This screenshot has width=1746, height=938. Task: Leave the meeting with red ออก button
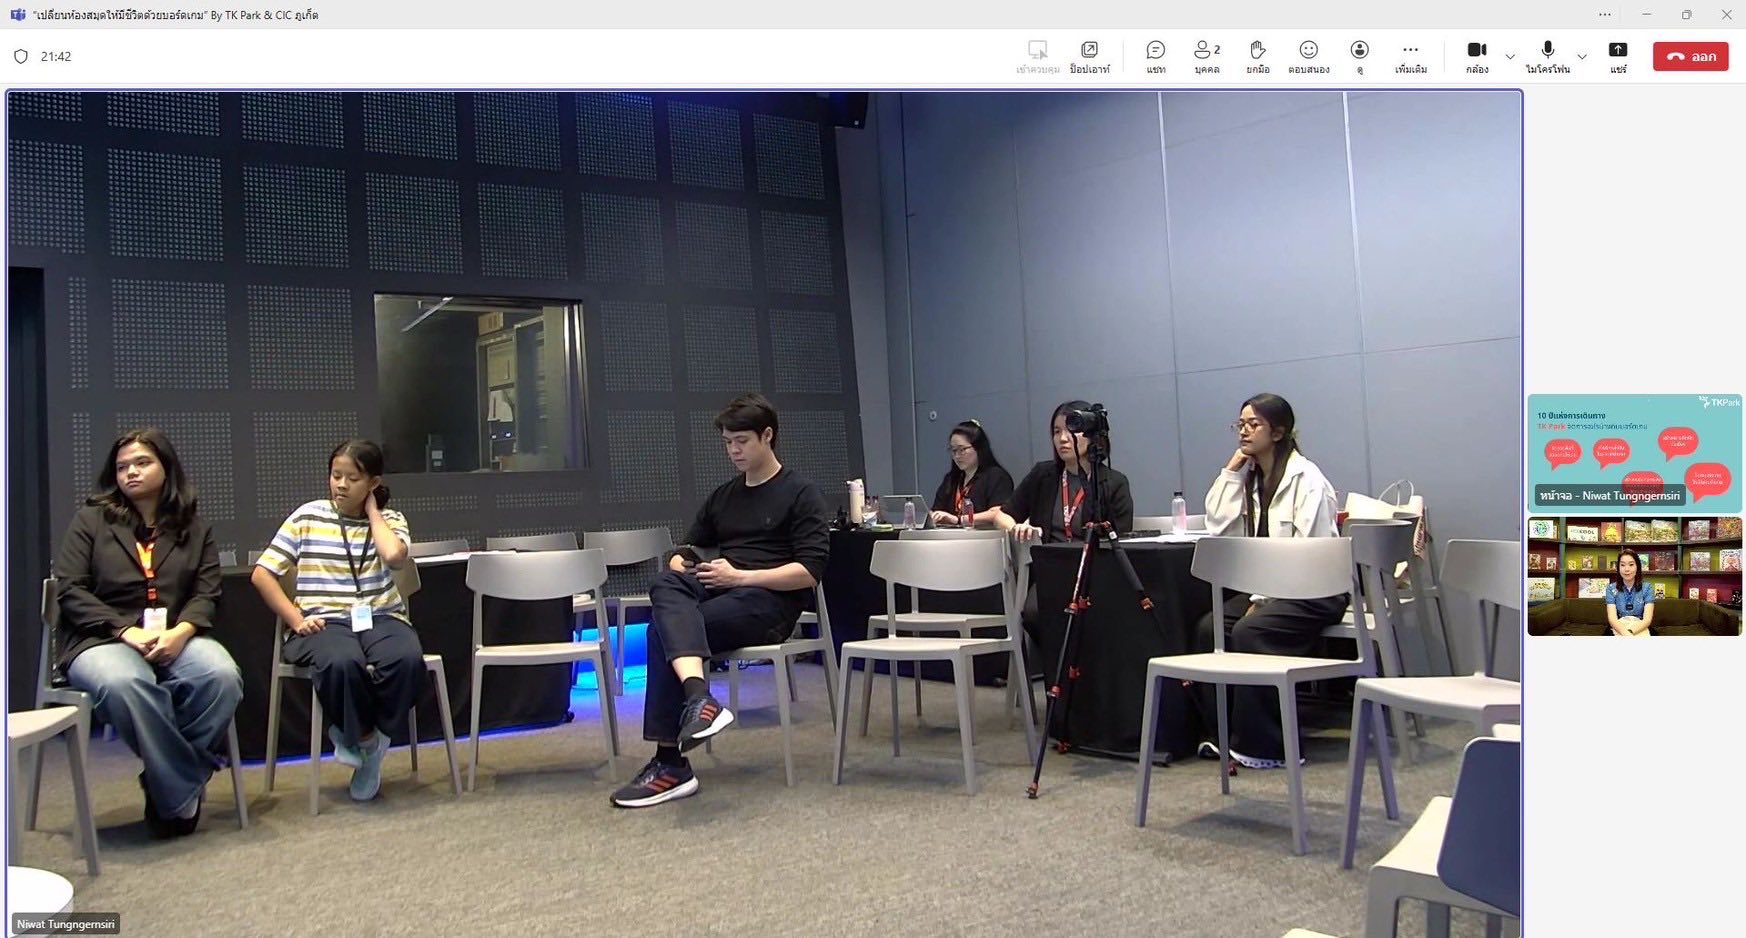click(x=1690, y=57)
